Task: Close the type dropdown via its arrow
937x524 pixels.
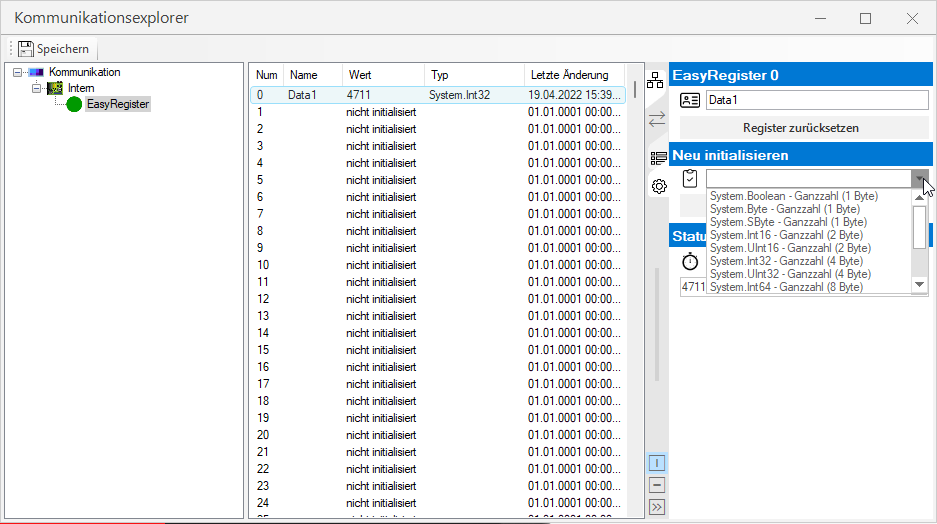Action: [x=919, y=179]
